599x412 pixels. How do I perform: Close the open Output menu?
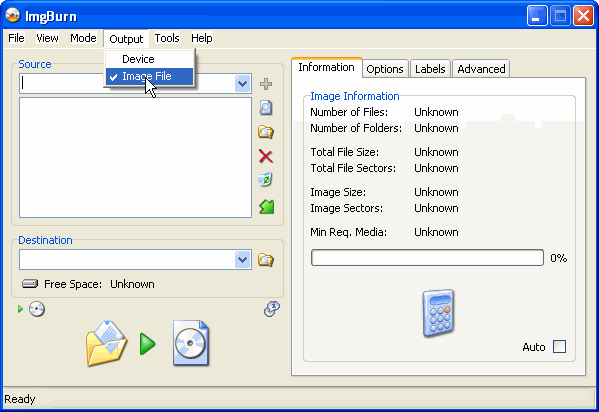pyautogui.click(x=126, y=39)
